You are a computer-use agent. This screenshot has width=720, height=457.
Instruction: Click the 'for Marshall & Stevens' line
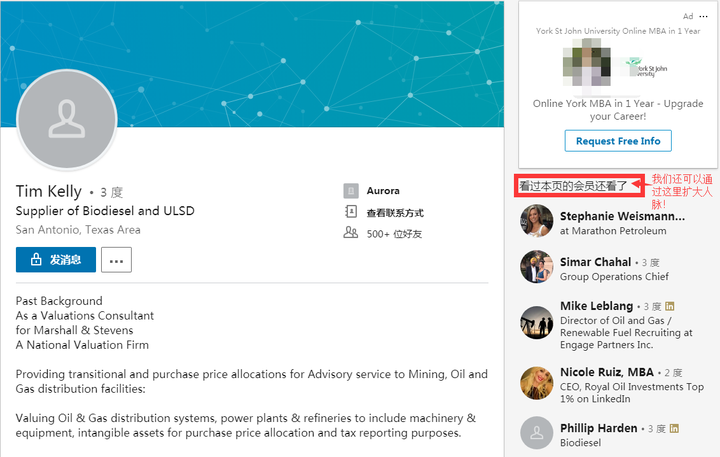pyautogui.click(x=74, y=330)
